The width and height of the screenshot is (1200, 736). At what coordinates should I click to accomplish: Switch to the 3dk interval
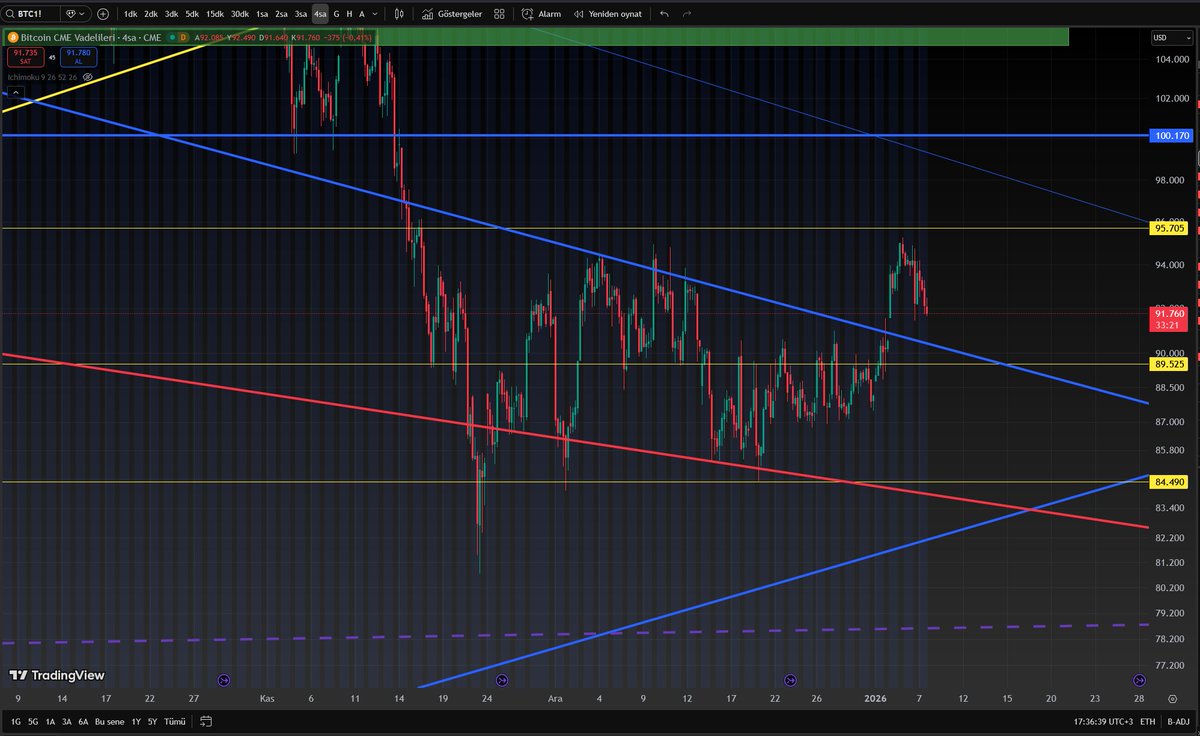[171, 14]
